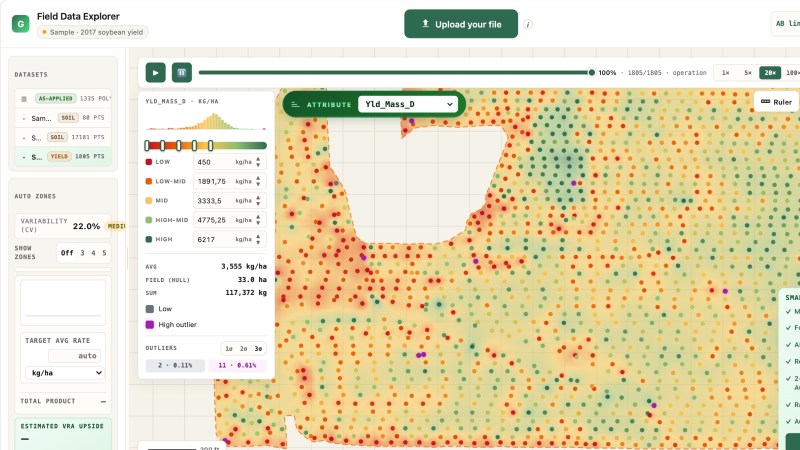
Task: Click the playback progress slider knob at 100%
Action: point(591,72)
